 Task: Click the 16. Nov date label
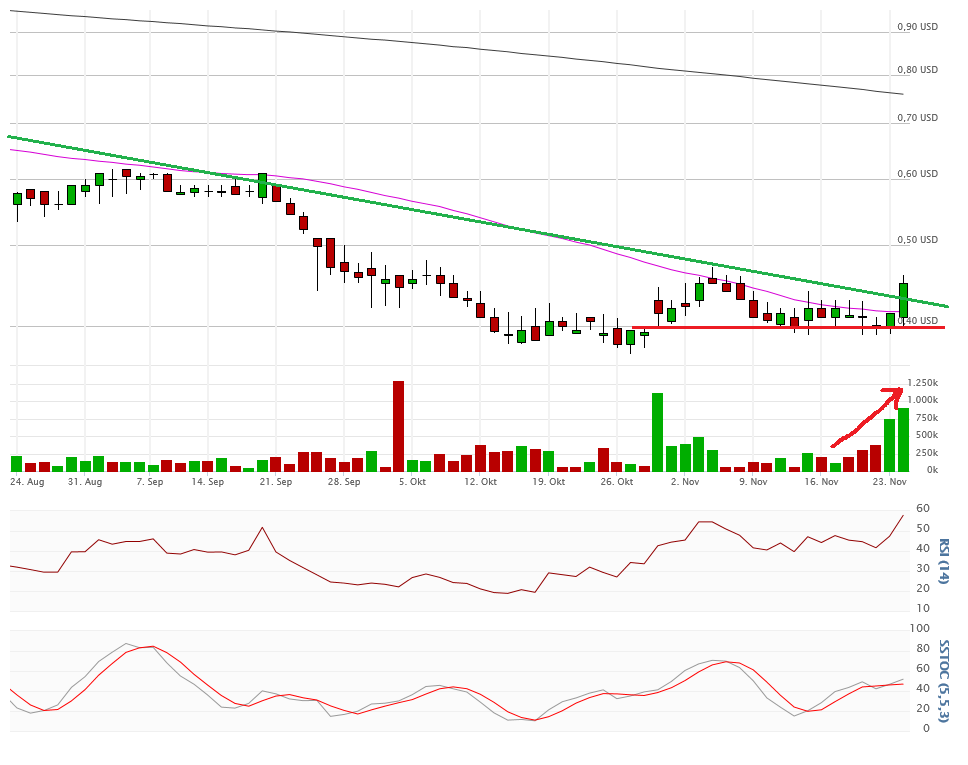(x=822, y=482)
